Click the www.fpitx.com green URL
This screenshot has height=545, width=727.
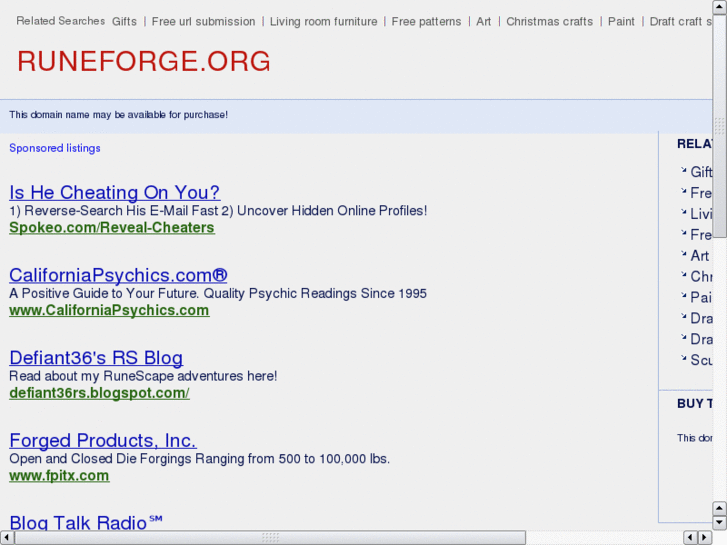[x=59, y=475]
